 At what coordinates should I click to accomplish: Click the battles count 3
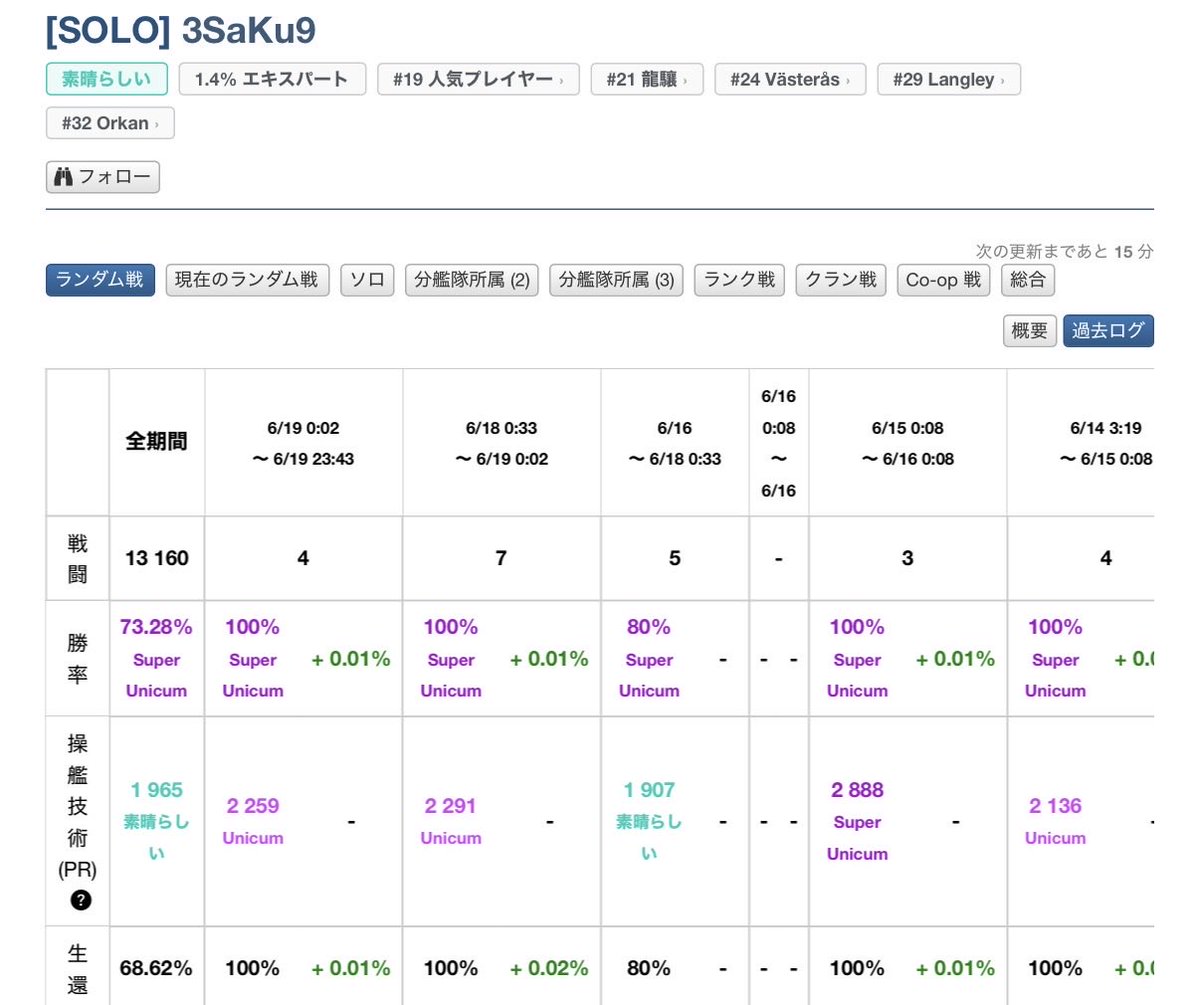907,558
